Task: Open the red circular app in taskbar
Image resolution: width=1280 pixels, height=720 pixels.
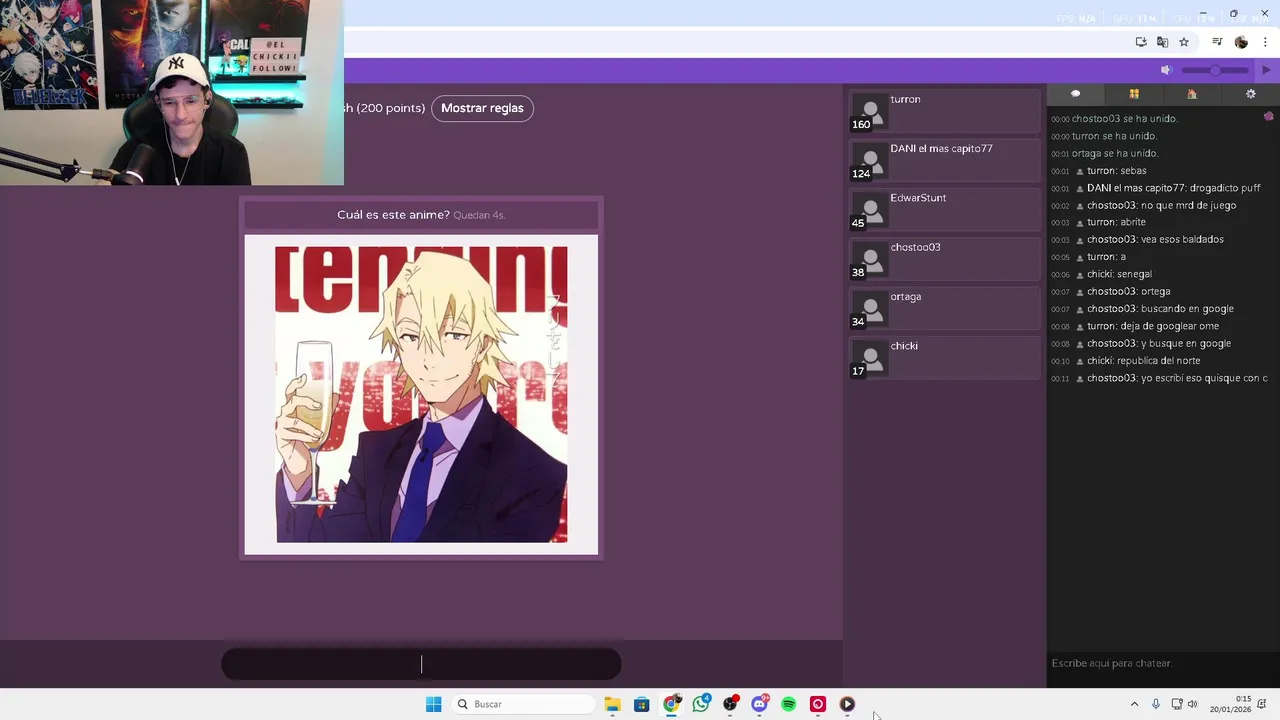Action: coord(818,704)
